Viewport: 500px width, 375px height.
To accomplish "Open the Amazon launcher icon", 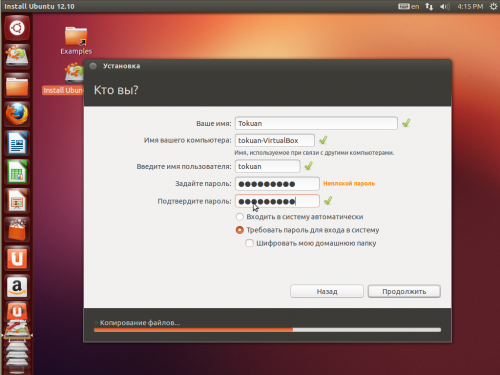I will pyautogui.click(x=17, y=287).
